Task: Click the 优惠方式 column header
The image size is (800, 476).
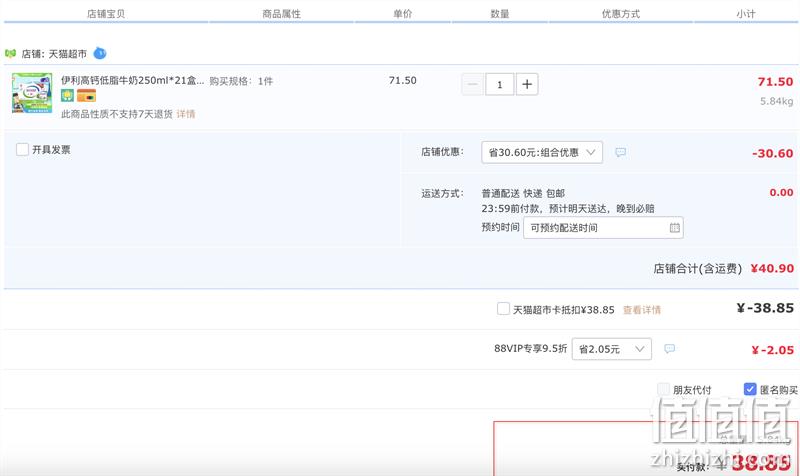Action: [x=620, y=14]
